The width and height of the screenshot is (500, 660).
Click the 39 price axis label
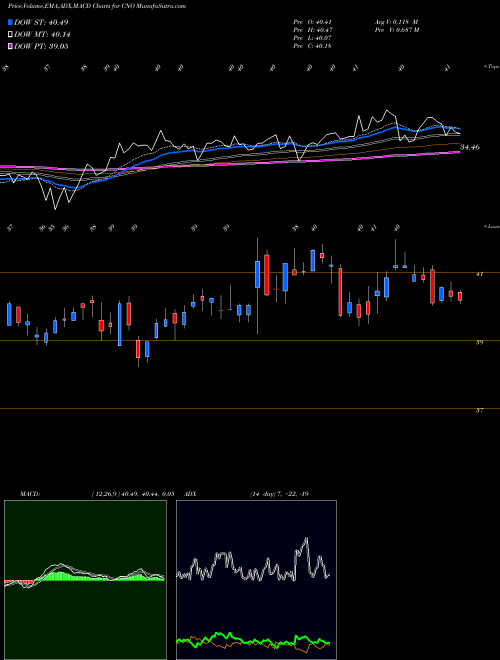point(479,342)
